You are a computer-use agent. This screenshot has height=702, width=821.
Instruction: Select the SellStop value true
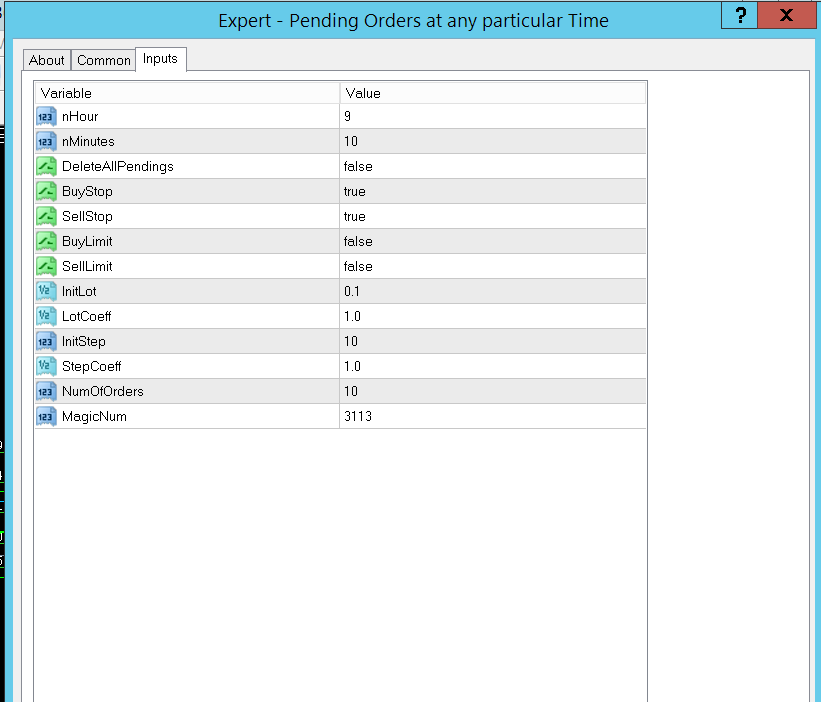[x=354, y=216]
